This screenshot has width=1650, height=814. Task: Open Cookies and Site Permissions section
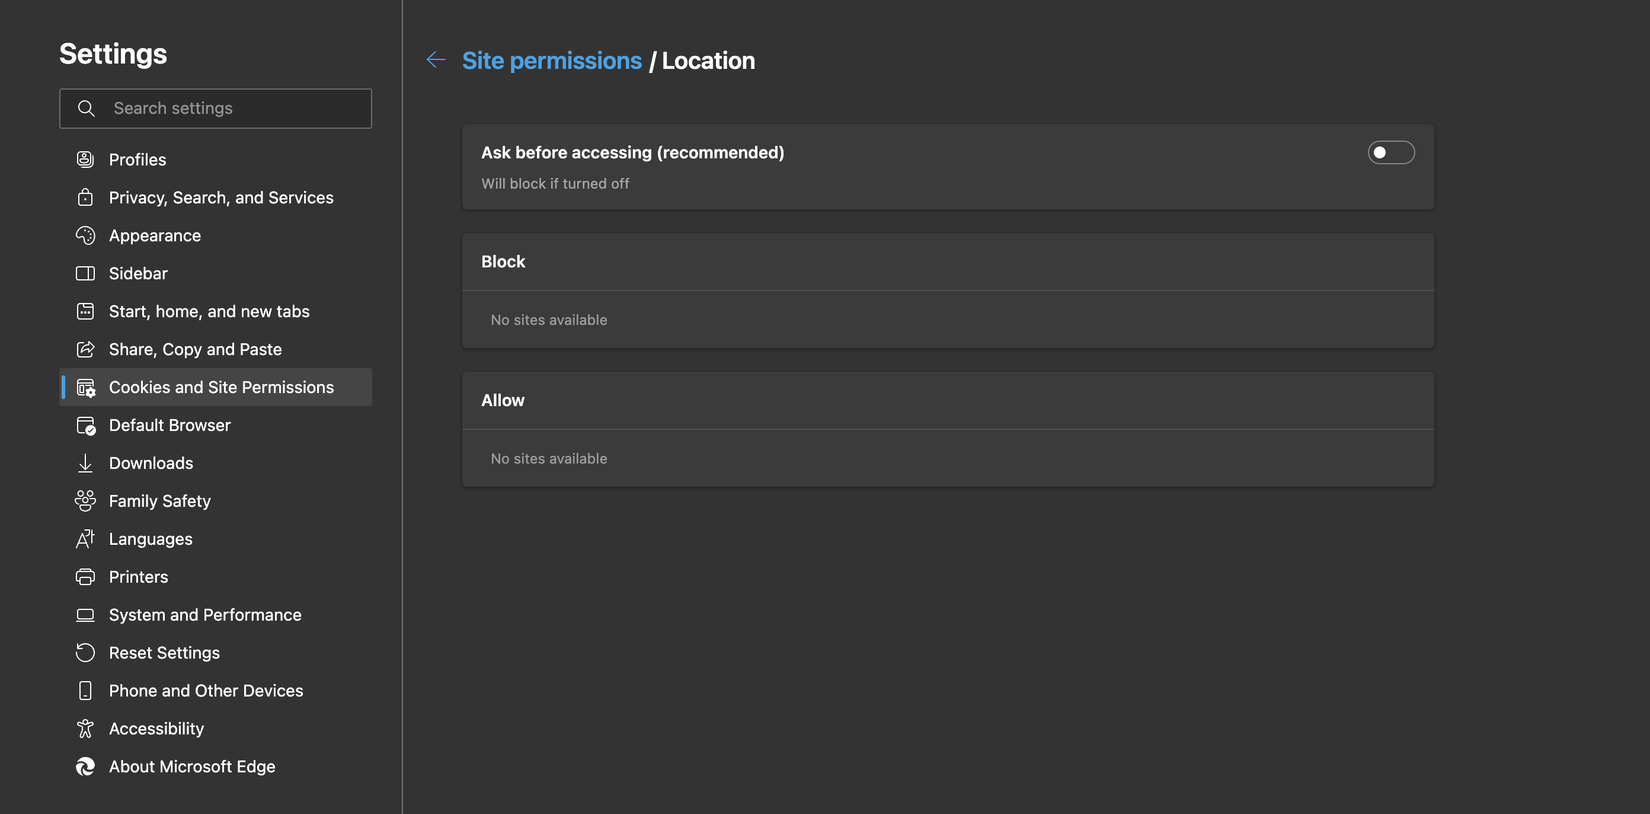point(221,387)
